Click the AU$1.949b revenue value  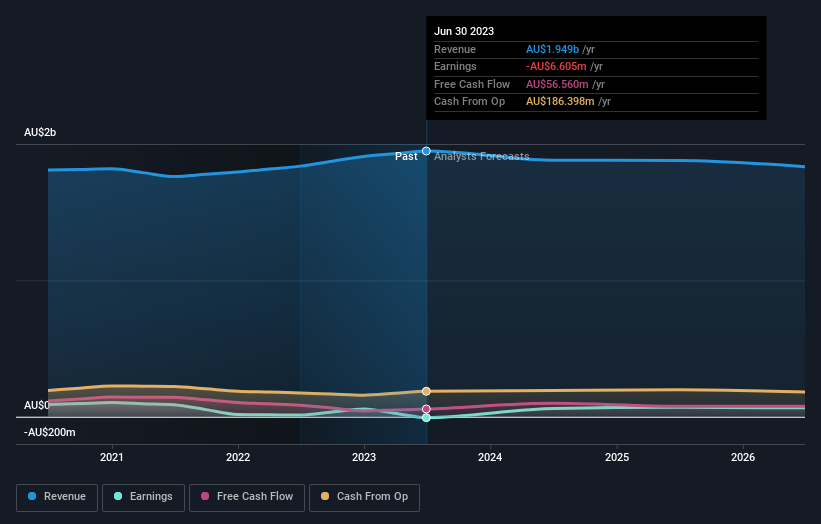(552, 49)
